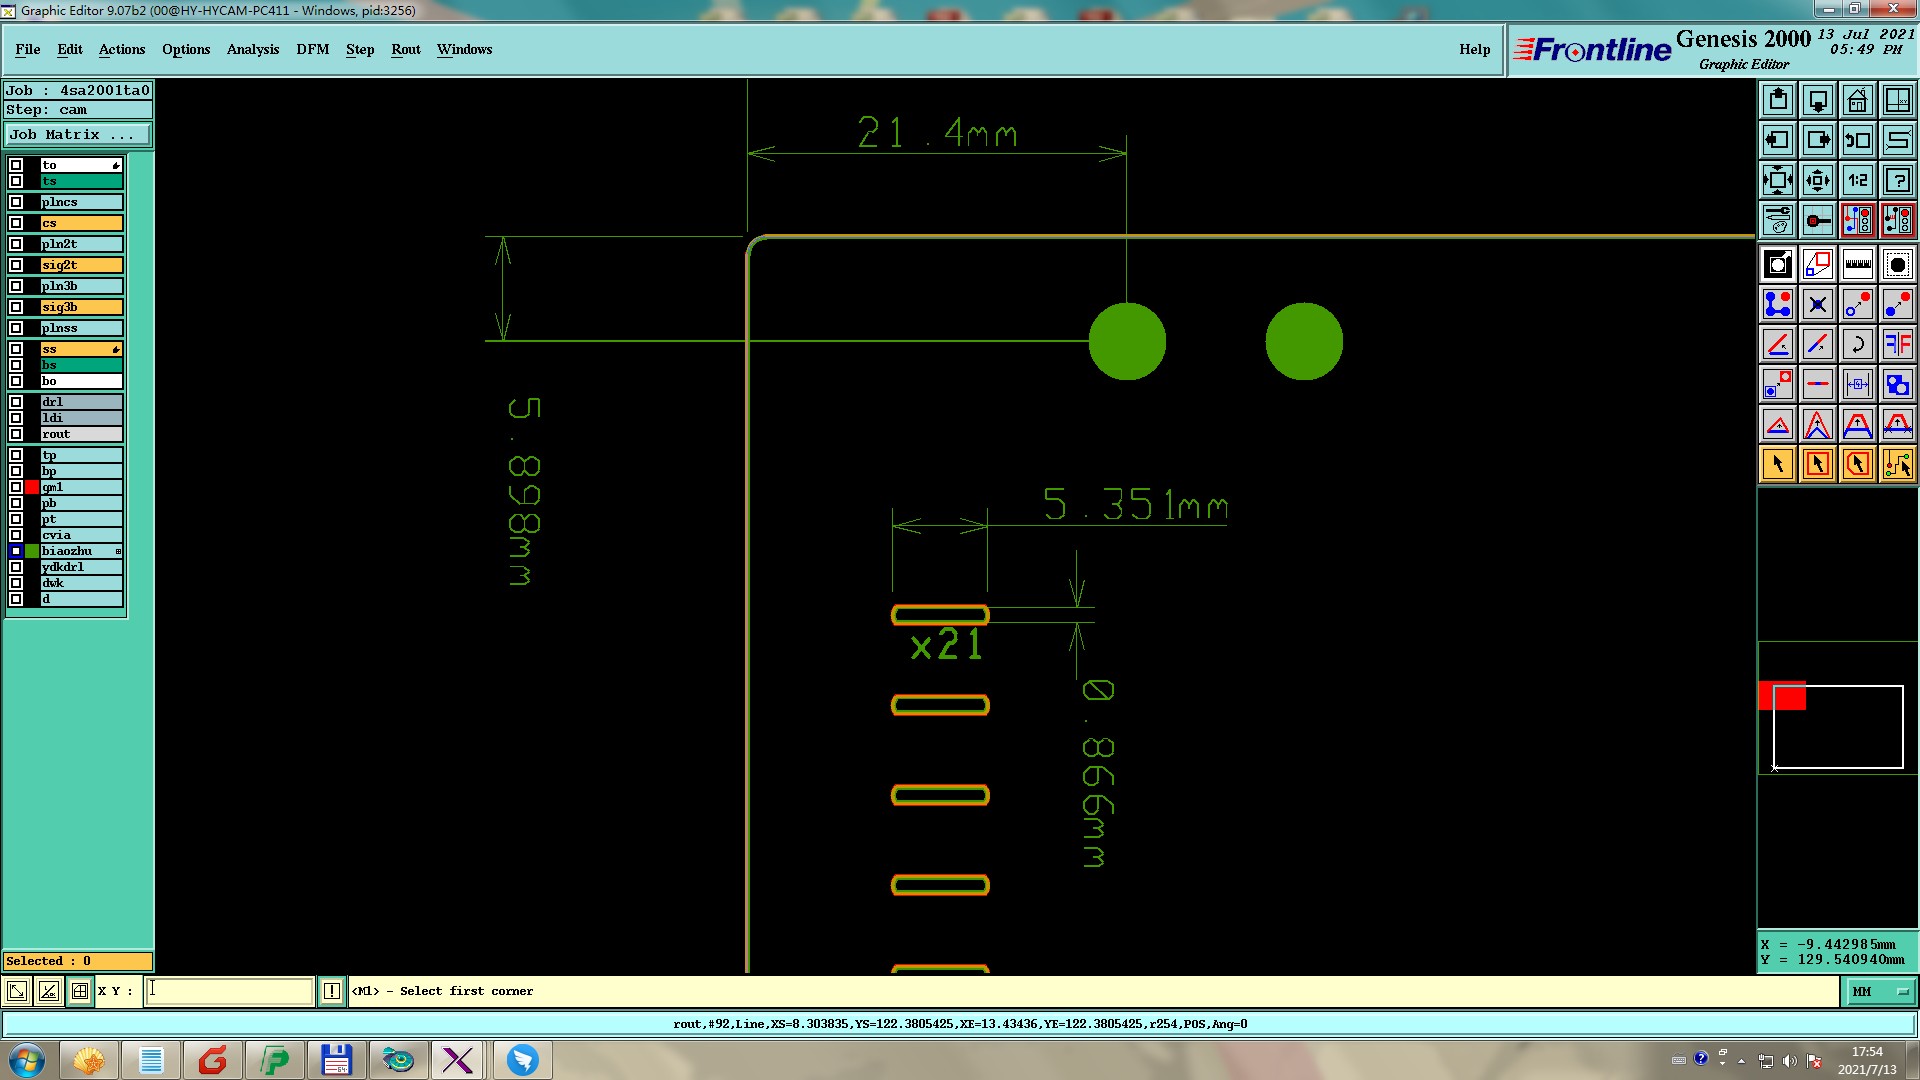The height and width of the screenshot is (1080, 1920).
Task: Click the mirror F flip icon
Action: point(1897,344)
